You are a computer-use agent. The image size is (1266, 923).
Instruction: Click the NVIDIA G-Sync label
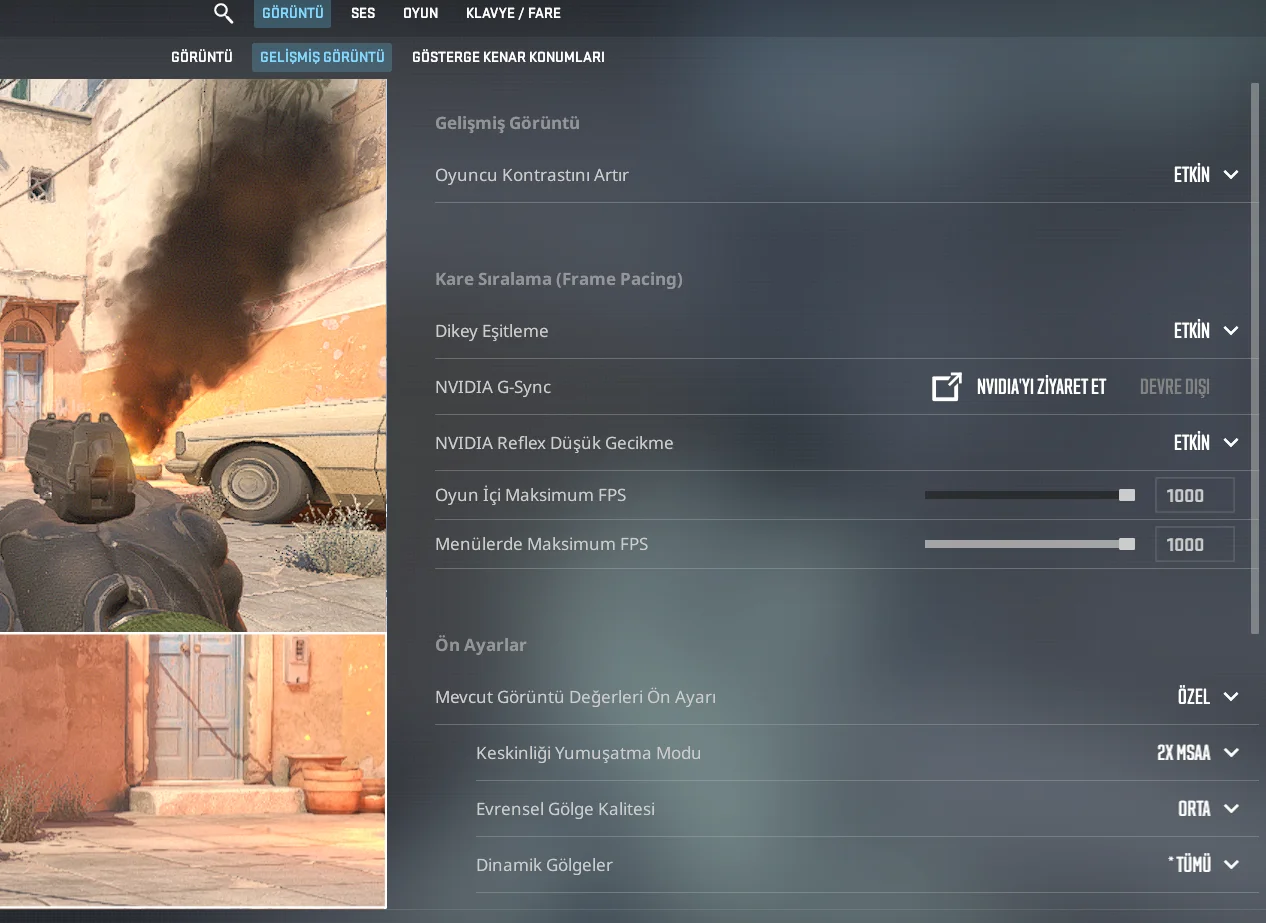pyautogui.click(x=493, y=387)
